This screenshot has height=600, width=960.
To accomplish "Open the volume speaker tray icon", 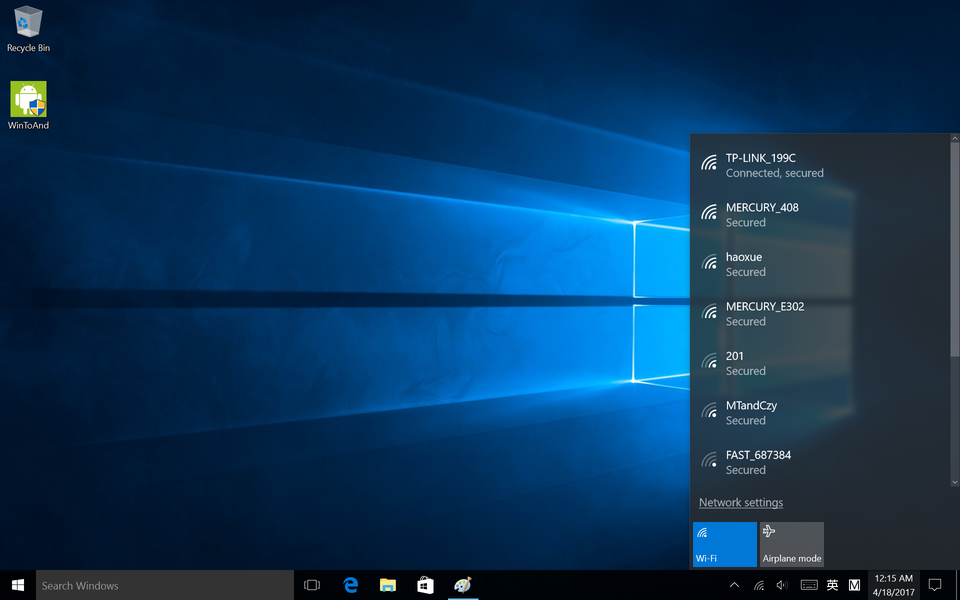I will (782, 585).
